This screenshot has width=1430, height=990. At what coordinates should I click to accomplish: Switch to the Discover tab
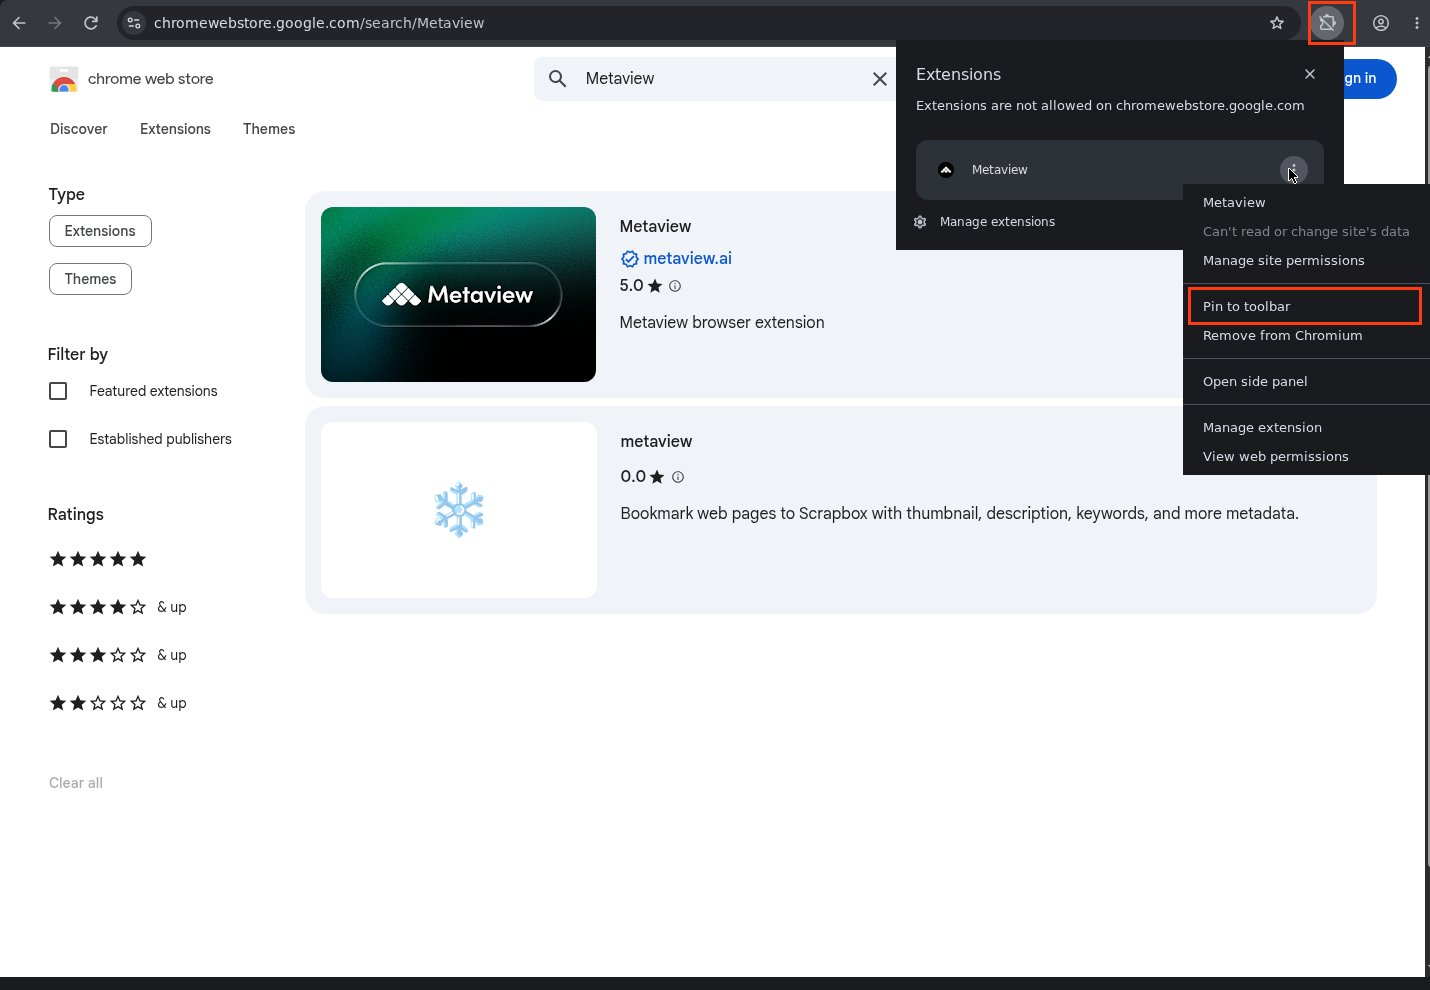pos(79,129)
